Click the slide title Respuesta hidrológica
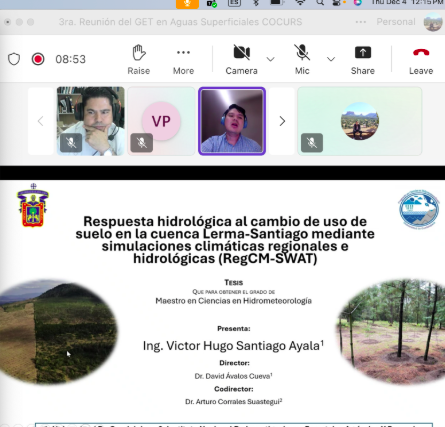The width and height of the screenshot is (445, 427). coord(225,240)
